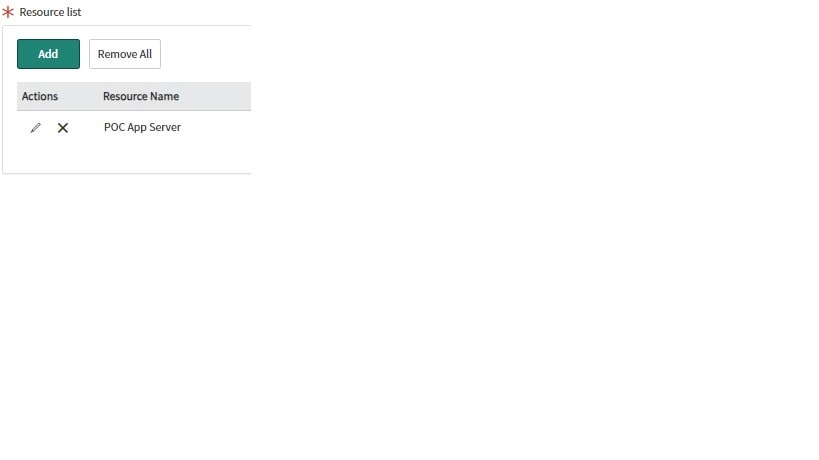Click the Remove All button

(125, 54)
